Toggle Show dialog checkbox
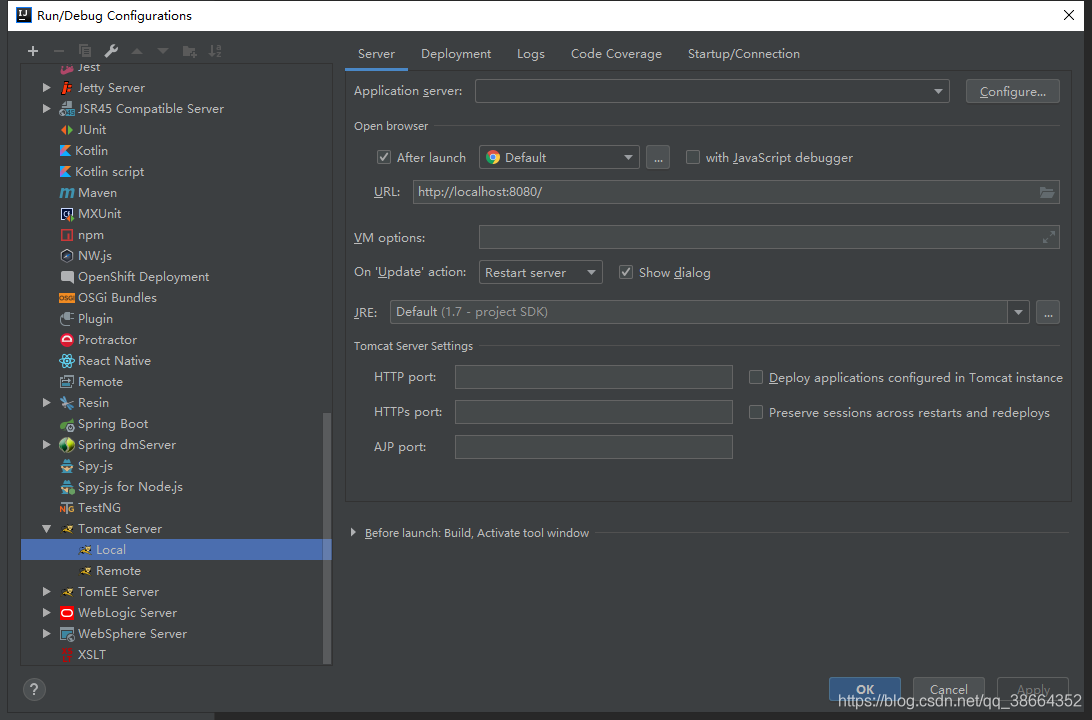1092x720 pixels. [625, 272]
